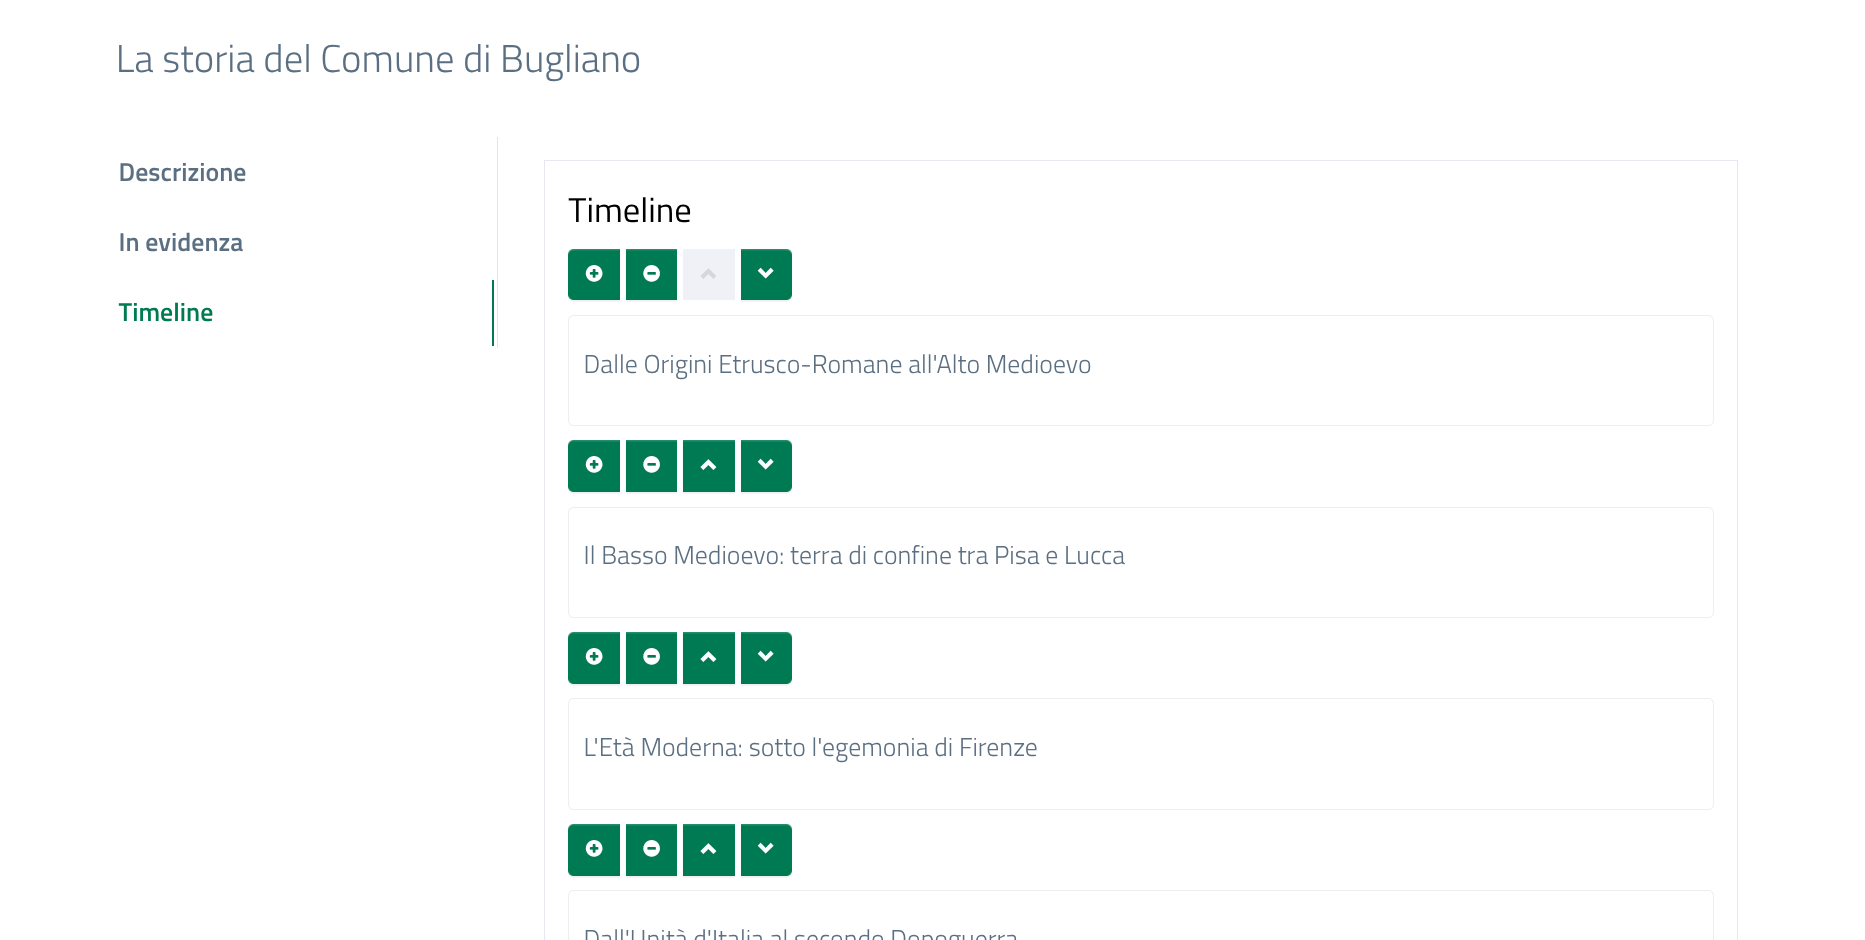Remove the Basso Medioevo timeline entry
The image size is (1865, 940).
(x=651, y=466)
